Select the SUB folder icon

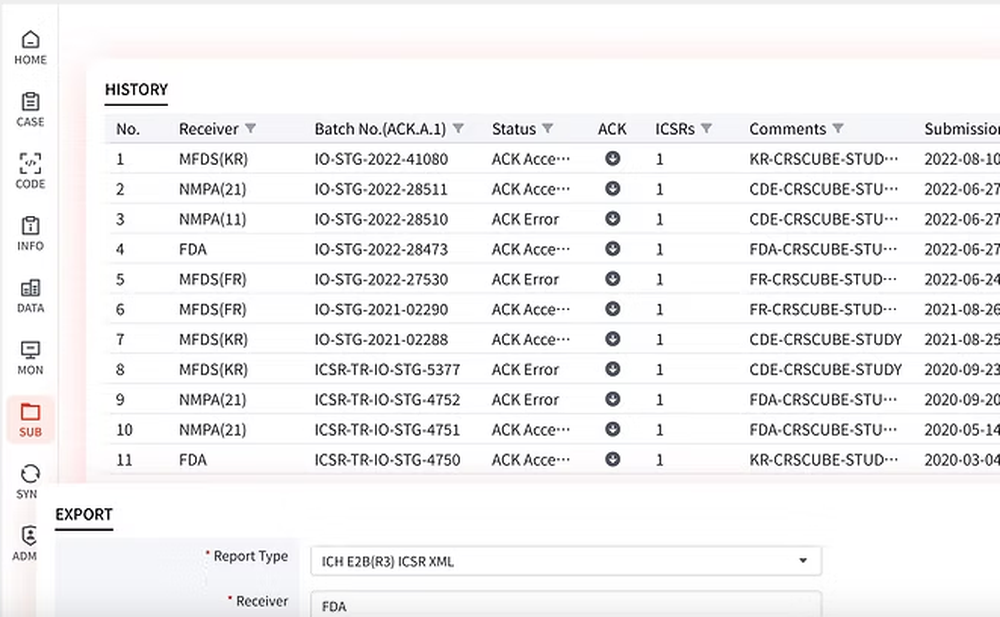click(30, 419)
